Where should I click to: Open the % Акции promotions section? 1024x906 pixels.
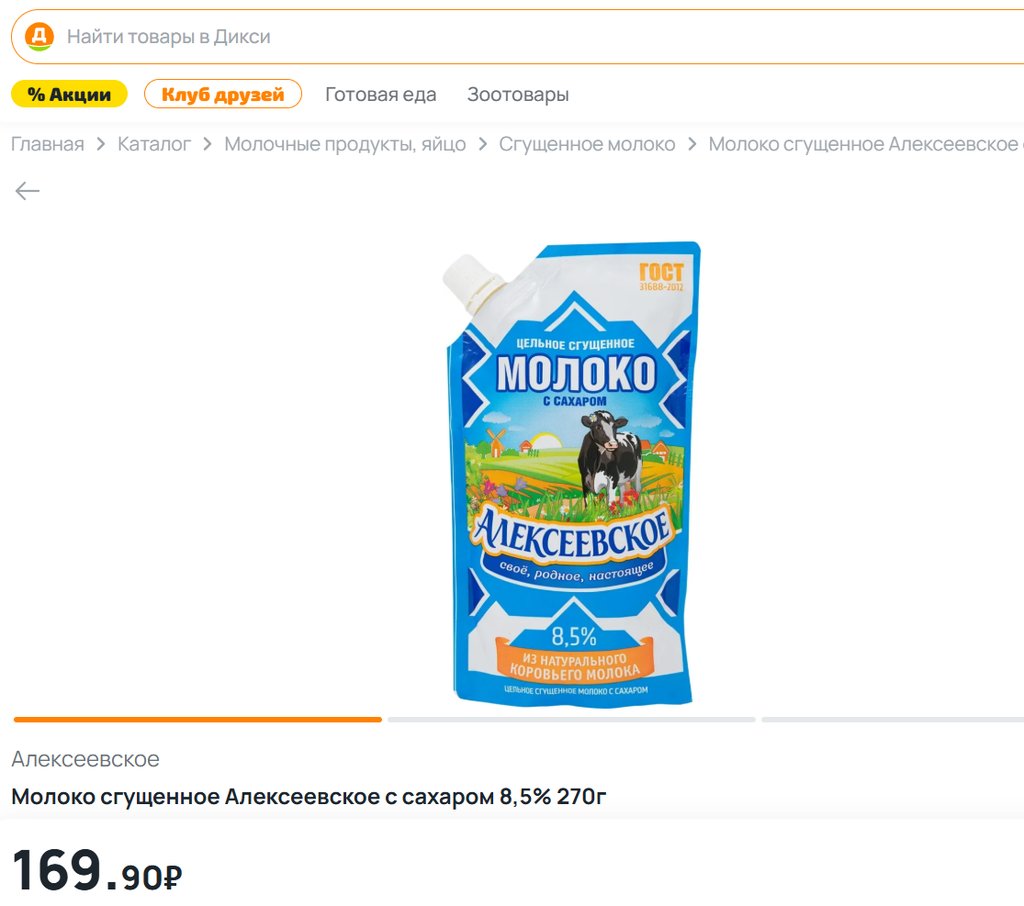[69, 94]
